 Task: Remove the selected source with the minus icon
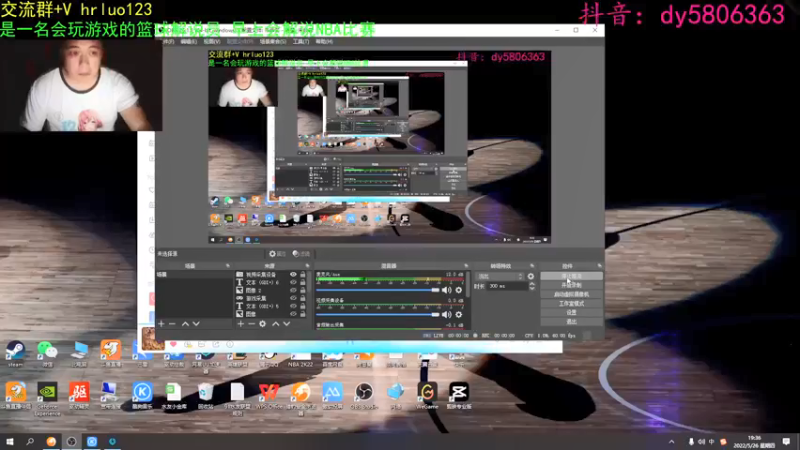click(x=251, y=324)
